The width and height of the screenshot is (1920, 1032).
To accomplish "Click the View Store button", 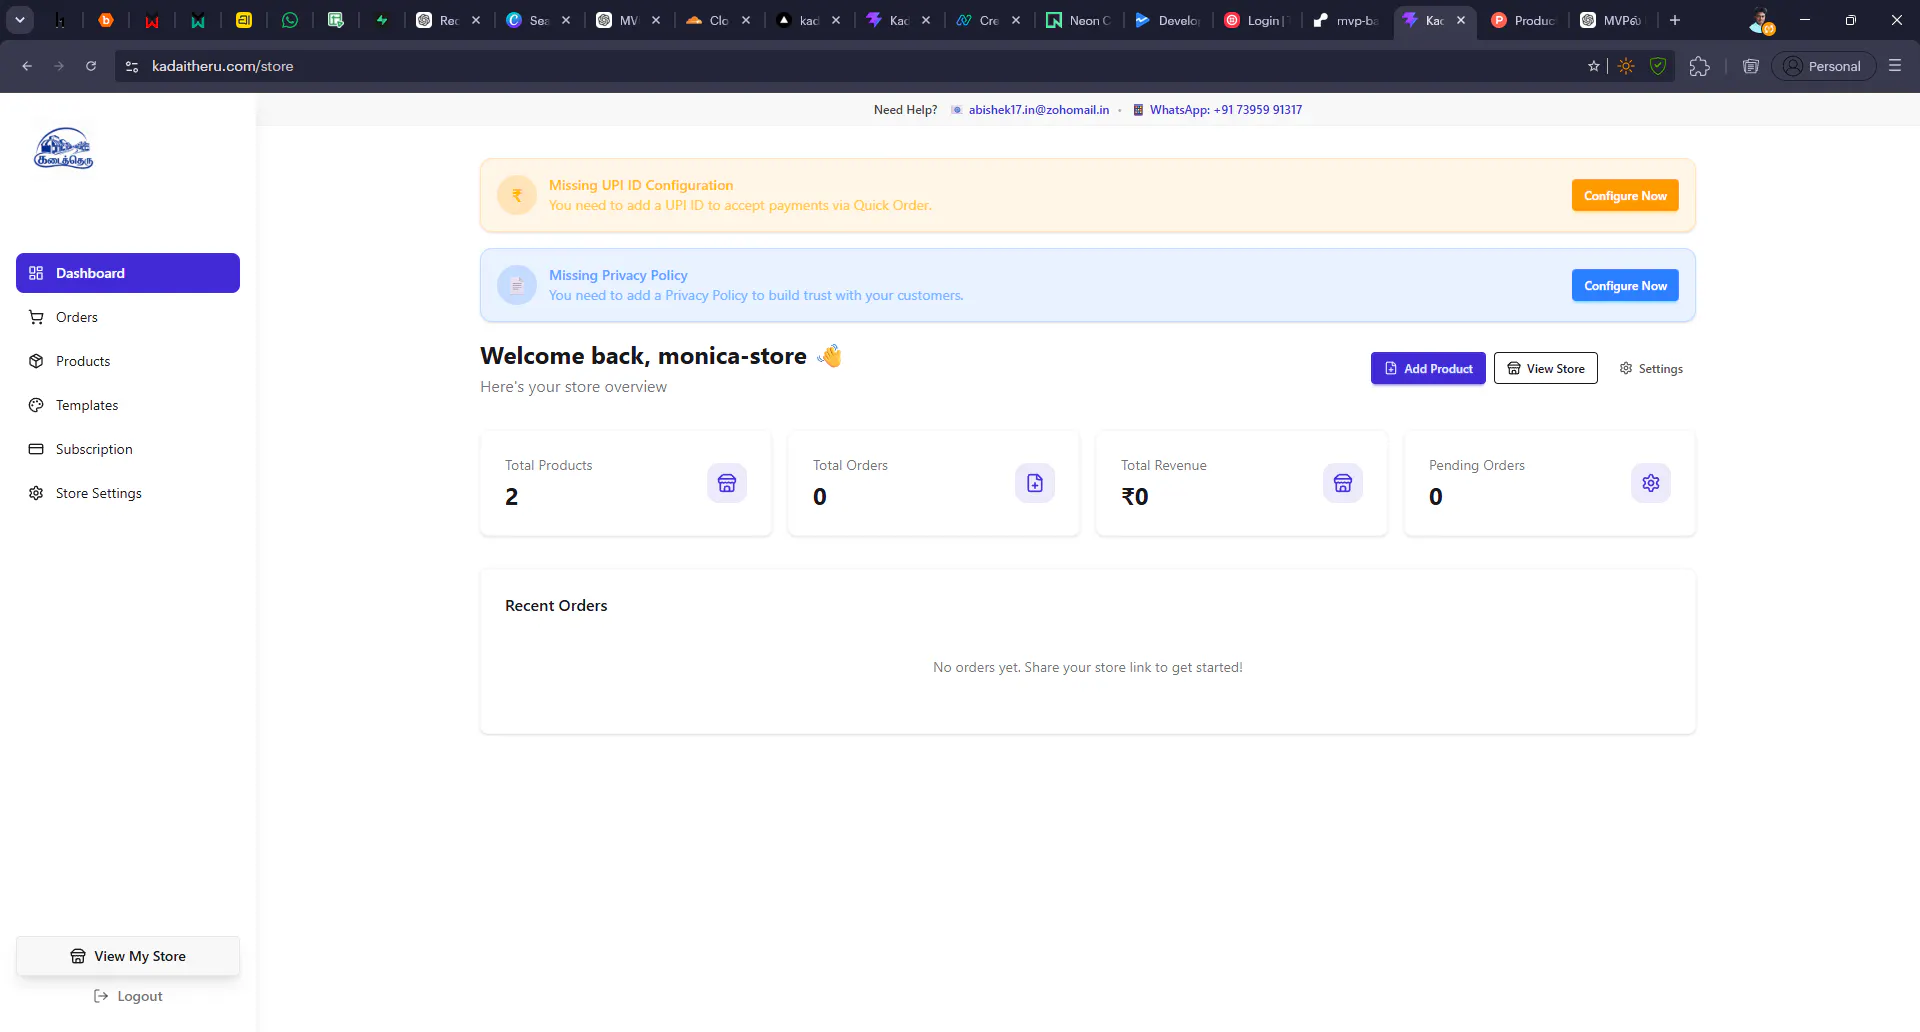I will pyautogui.click(x=1546, y=368).
